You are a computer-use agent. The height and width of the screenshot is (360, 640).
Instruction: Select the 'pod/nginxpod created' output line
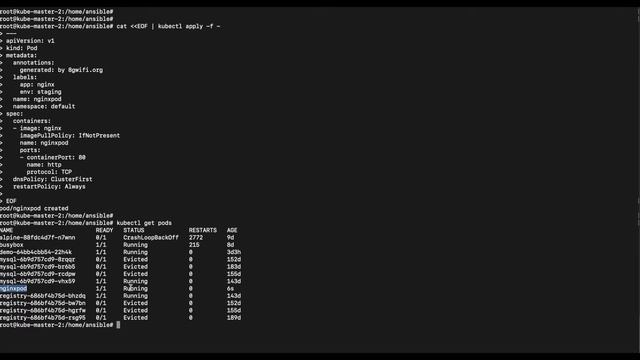(x=34, y=208)
